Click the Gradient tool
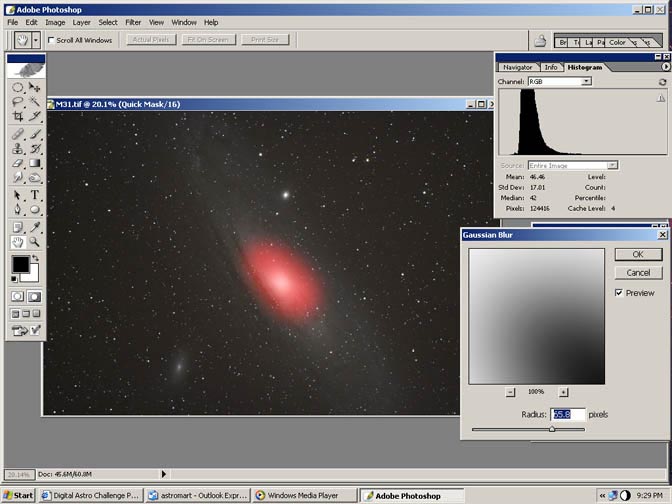The width and height of the screenshot is (672, 504). pos(35,163)
